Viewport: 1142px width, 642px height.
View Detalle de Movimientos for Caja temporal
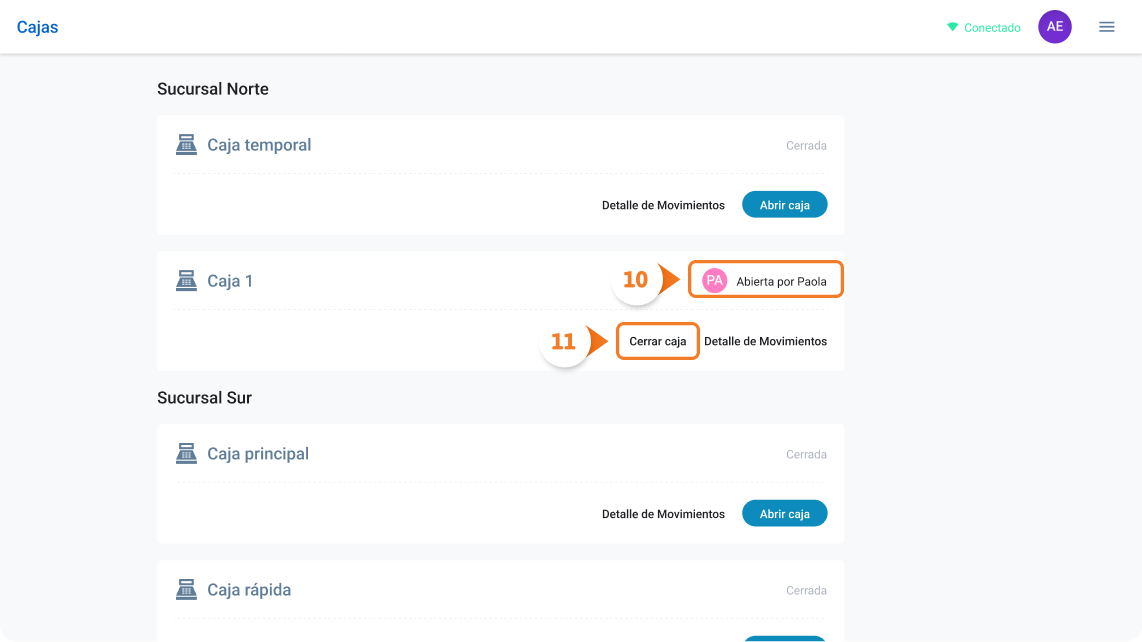[663, 205]
